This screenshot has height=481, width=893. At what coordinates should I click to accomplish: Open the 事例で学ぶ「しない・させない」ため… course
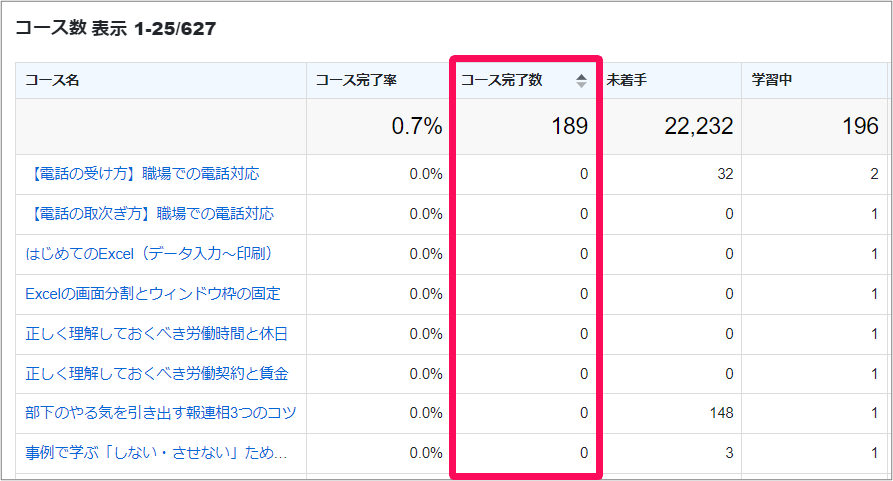(x=156, y=453)
